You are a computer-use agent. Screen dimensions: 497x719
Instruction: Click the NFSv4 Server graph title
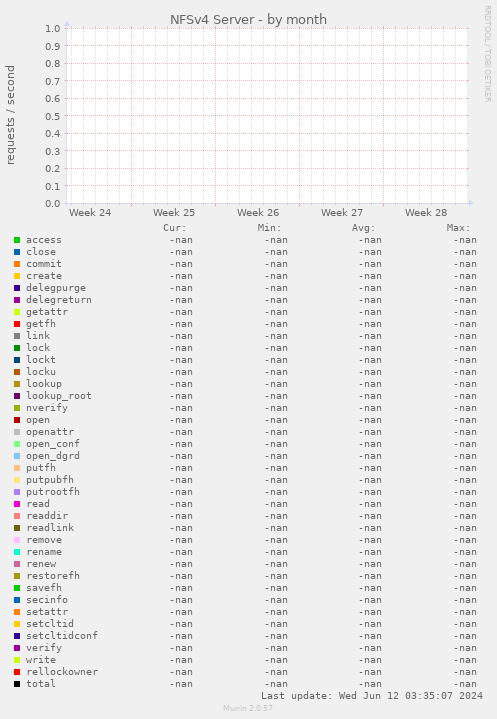[248, 20]
